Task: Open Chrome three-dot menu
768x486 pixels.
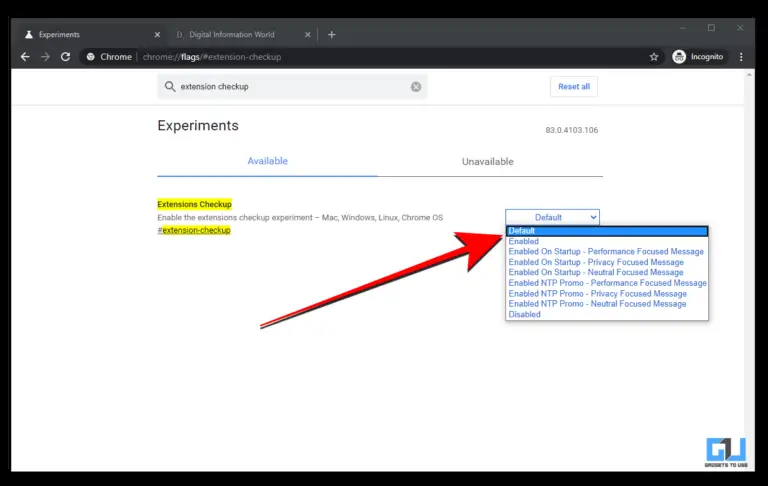Action: (743, 57)
